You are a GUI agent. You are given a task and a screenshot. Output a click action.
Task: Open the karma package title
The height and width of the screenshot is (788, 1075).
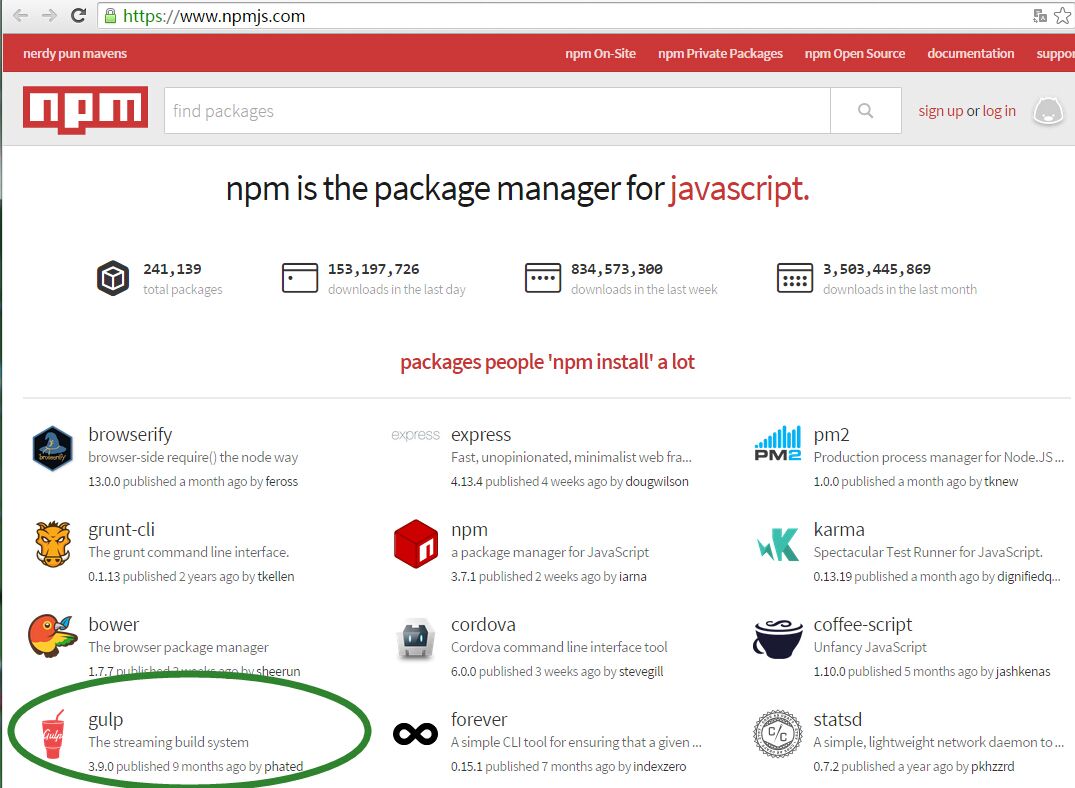[838, 529]
